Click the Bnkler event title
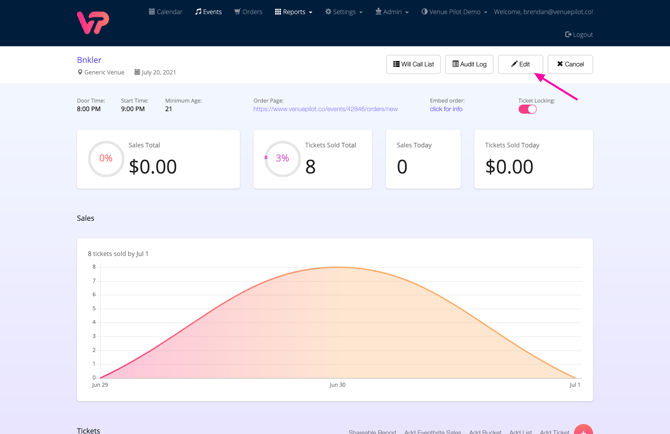The width and height of the screenshot is (670, 434). click(89, 60)
